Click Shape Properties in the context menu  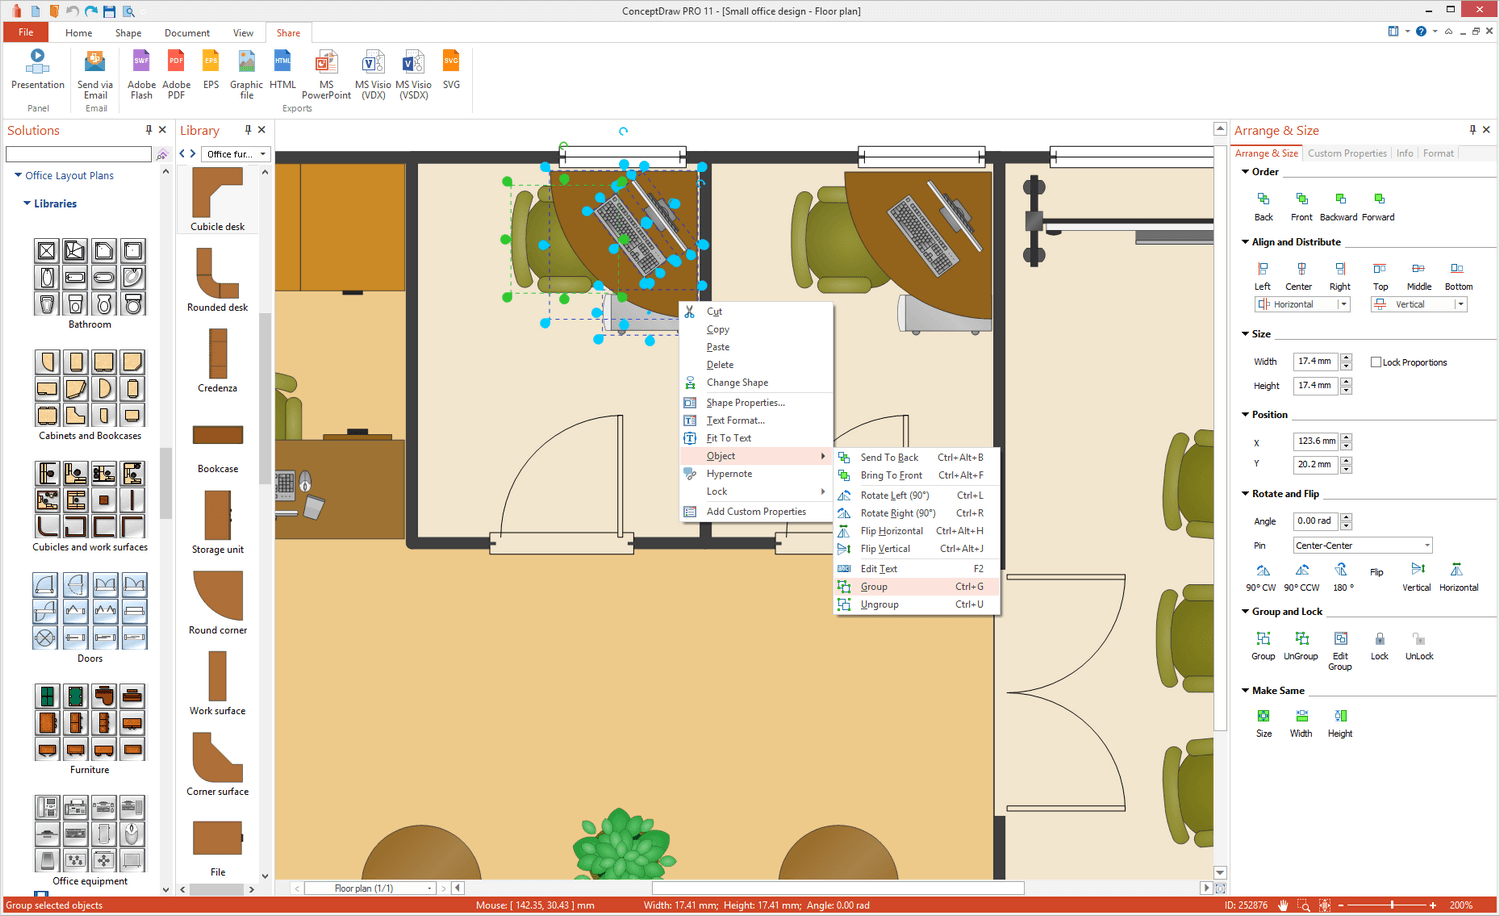(x=745, y=402)
